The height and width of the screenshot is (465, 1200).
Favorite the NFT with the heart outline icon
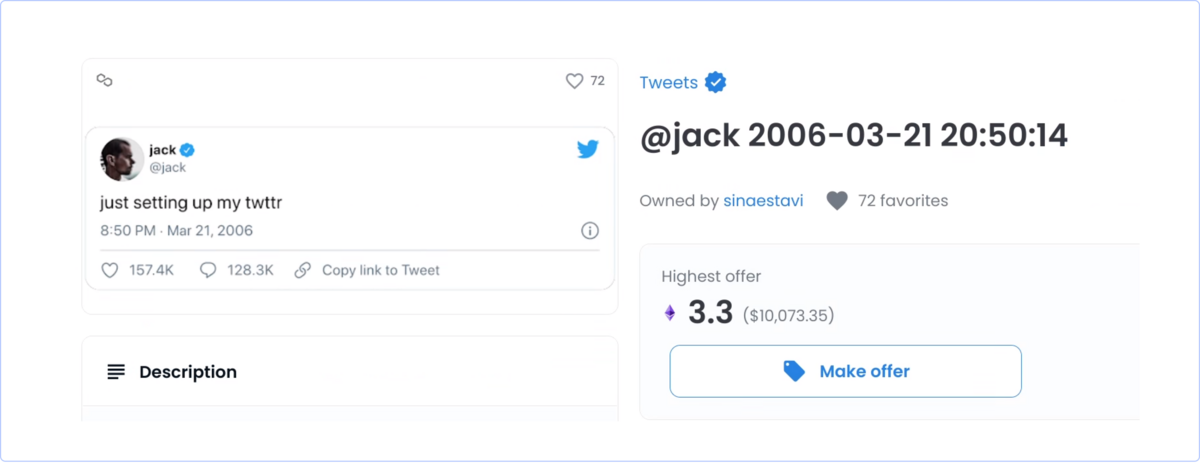pos(574,81)
